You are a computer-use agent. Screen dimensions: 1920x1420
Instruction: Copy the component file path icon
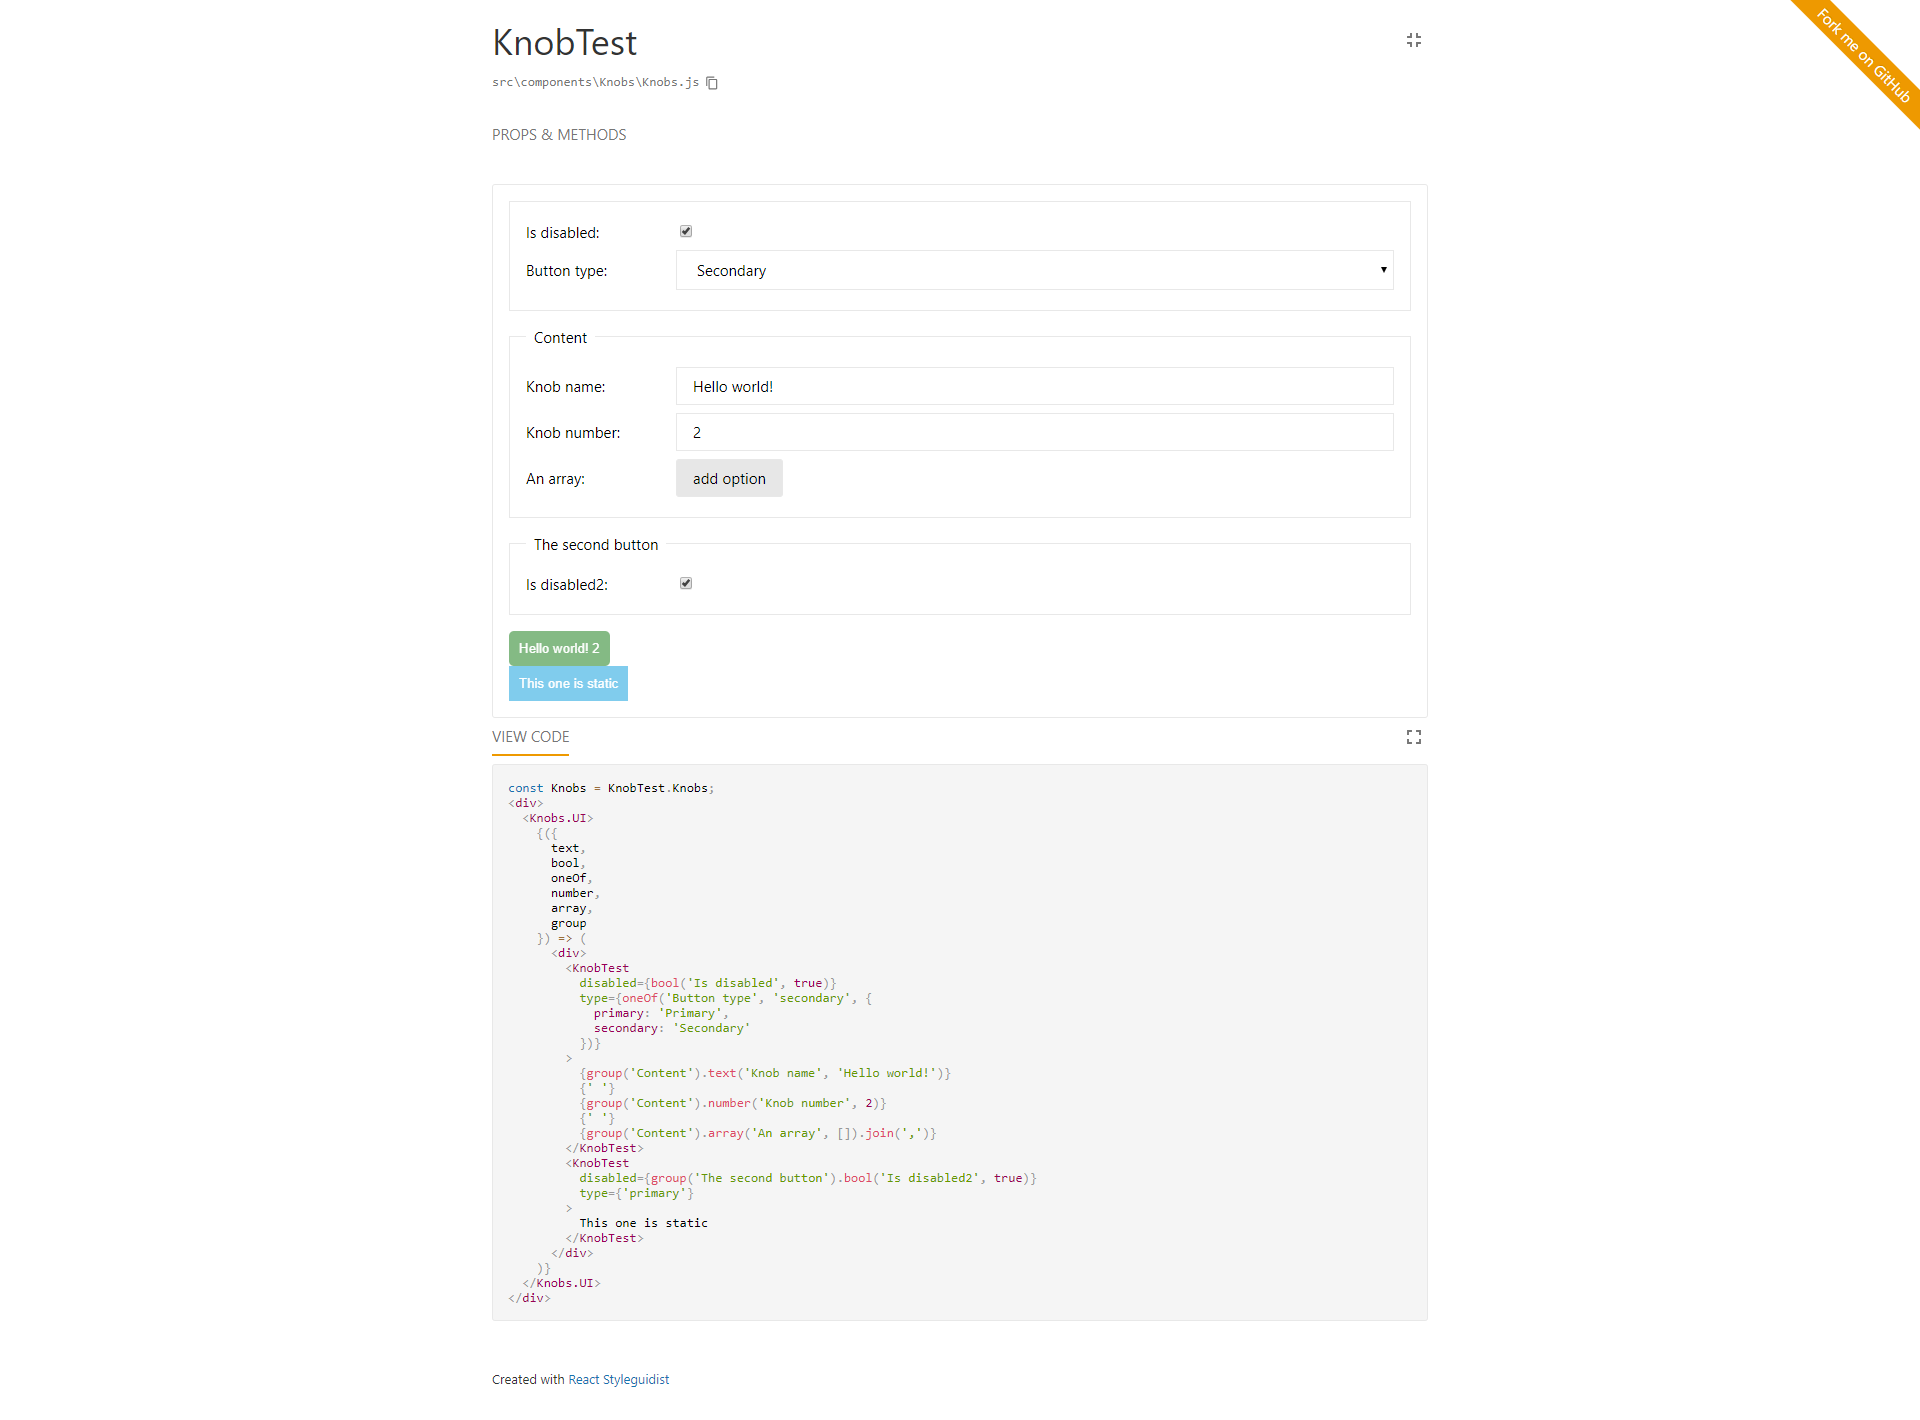click(711, 83)
